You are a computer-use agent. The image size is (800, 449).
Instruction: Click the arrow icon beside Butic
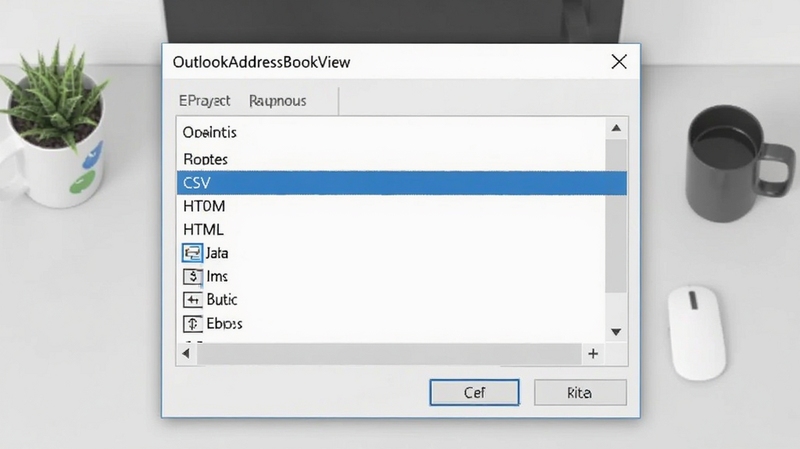(x=192, y=300)
